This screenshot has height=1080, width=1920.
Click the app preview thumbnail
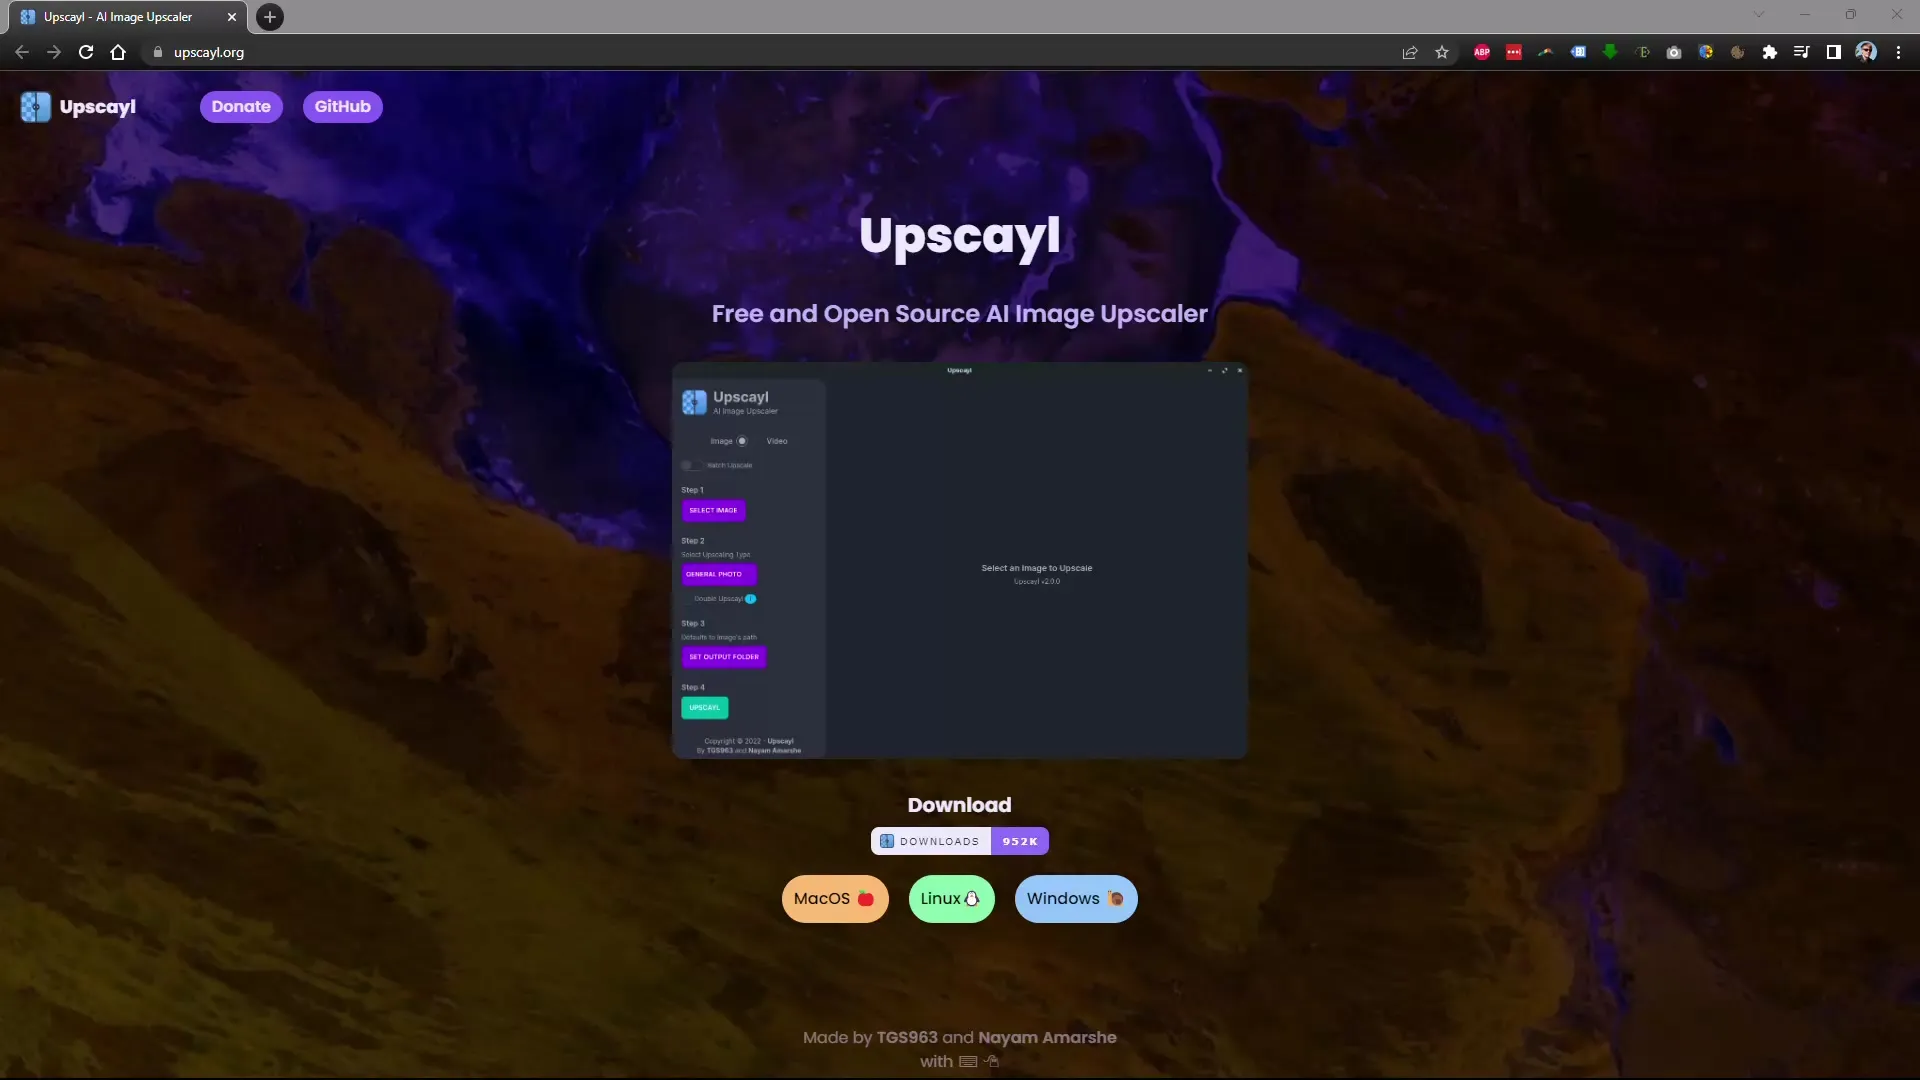coord(959,559)
